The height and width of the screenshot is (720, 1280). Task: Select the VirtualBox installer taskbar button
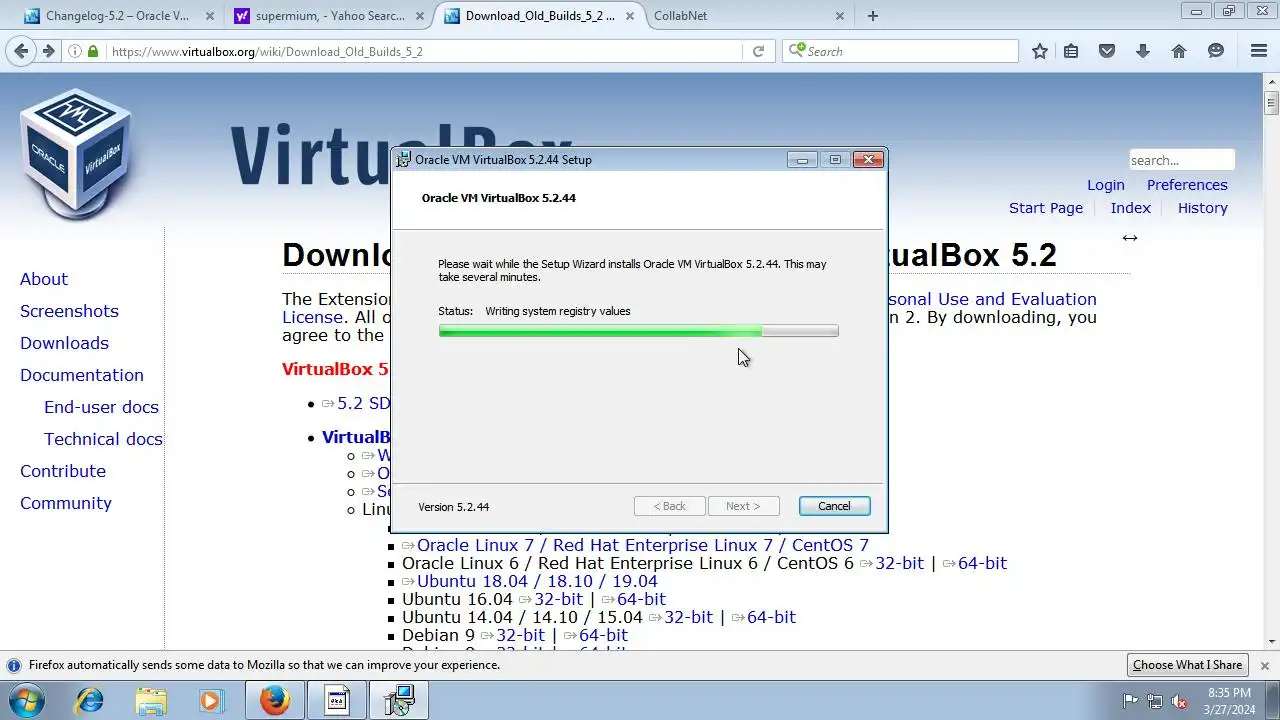(399, 700)
